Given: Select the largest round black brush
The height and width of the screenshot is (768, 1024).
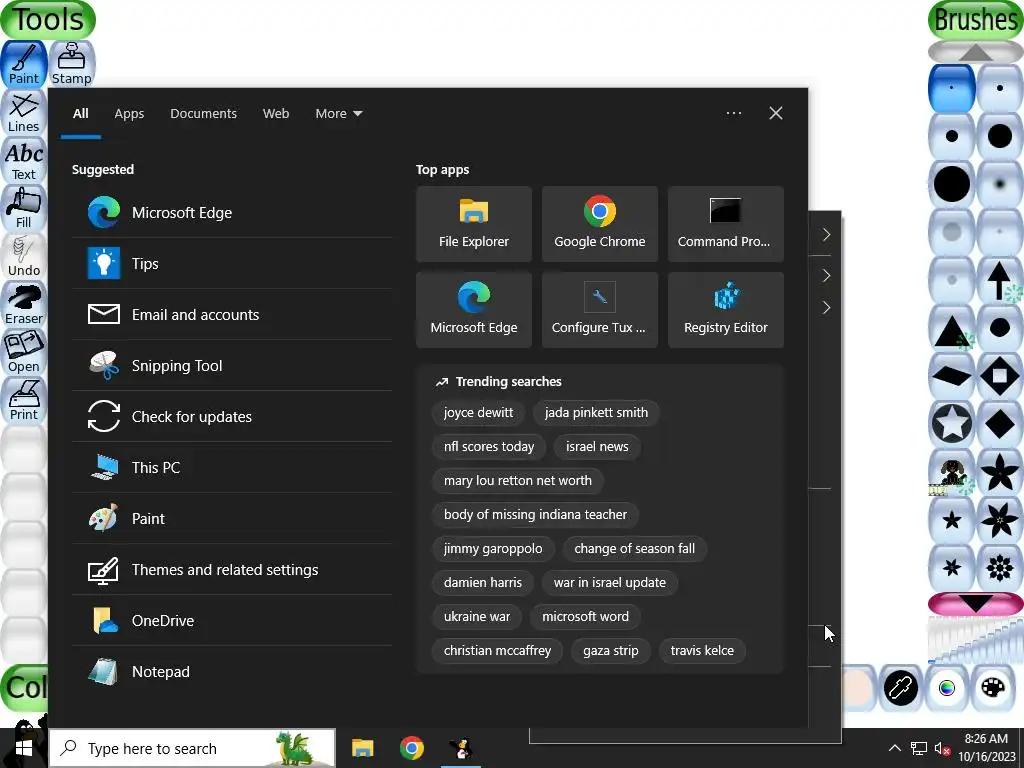Looking at the screenshot, I should [952, 184].
